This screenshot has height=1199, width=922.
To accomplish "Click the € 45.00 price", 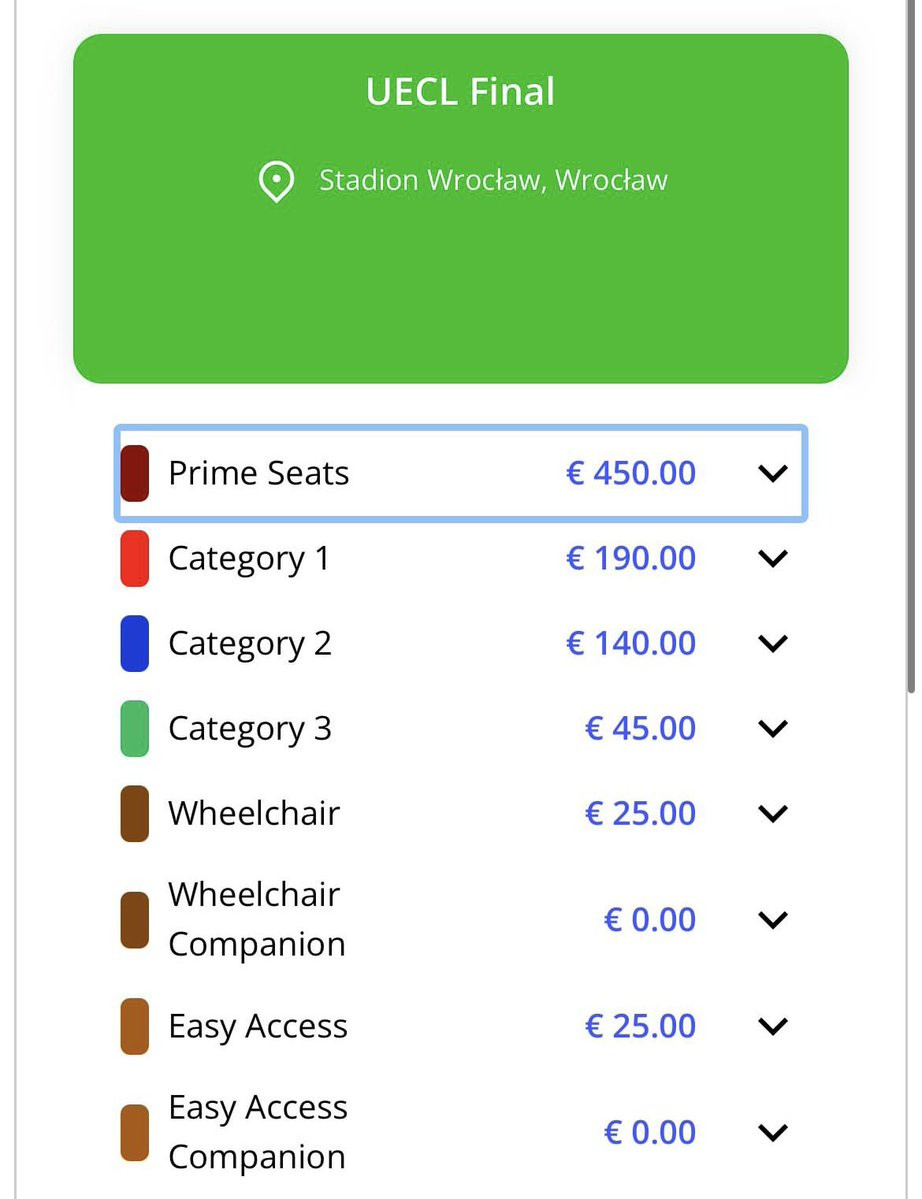I will (x=640, y=728).
